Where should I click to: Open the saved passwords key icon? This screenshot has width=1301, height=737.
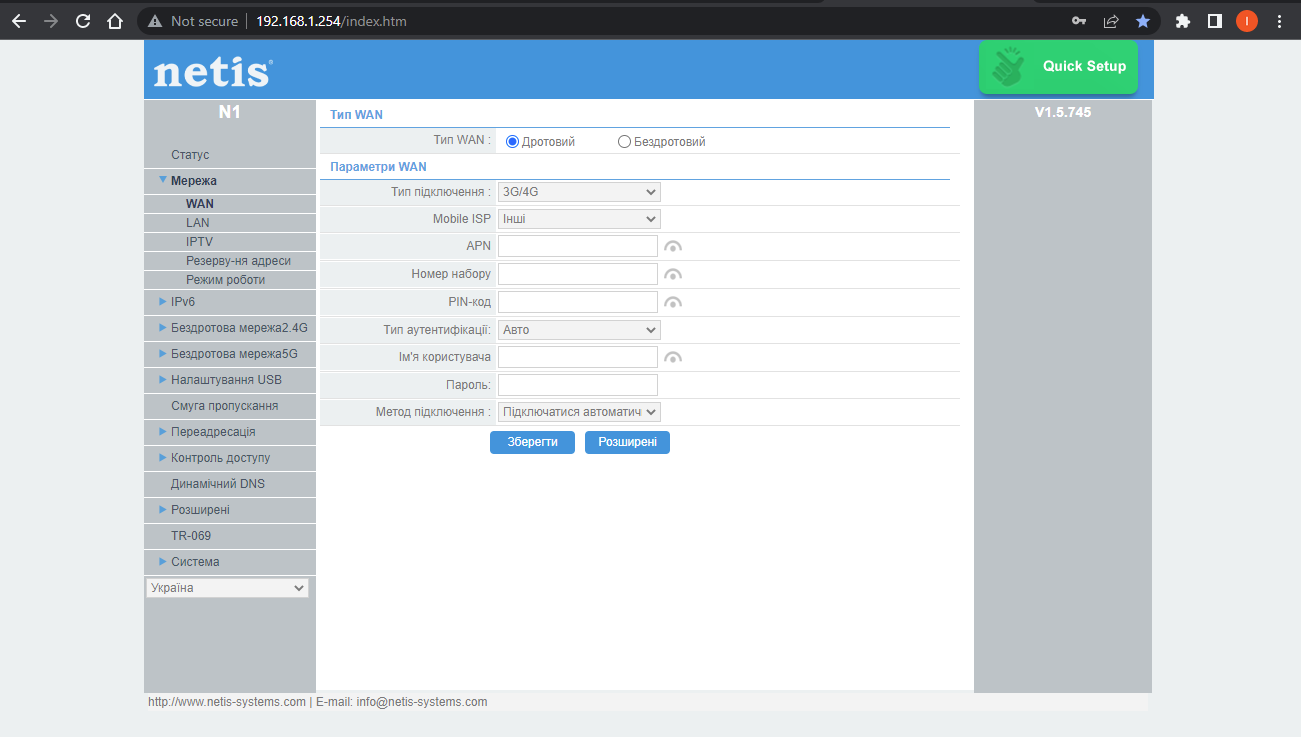(x=1079, y=21)
